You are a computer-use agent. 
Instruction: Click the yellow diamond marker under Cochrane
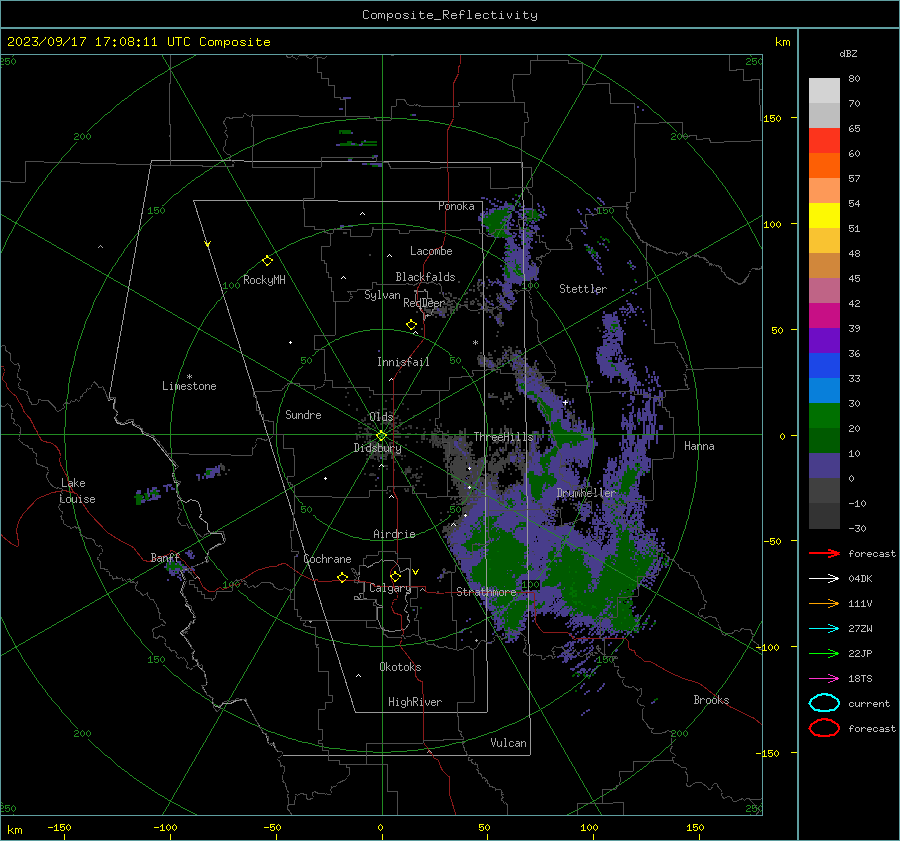342,577
